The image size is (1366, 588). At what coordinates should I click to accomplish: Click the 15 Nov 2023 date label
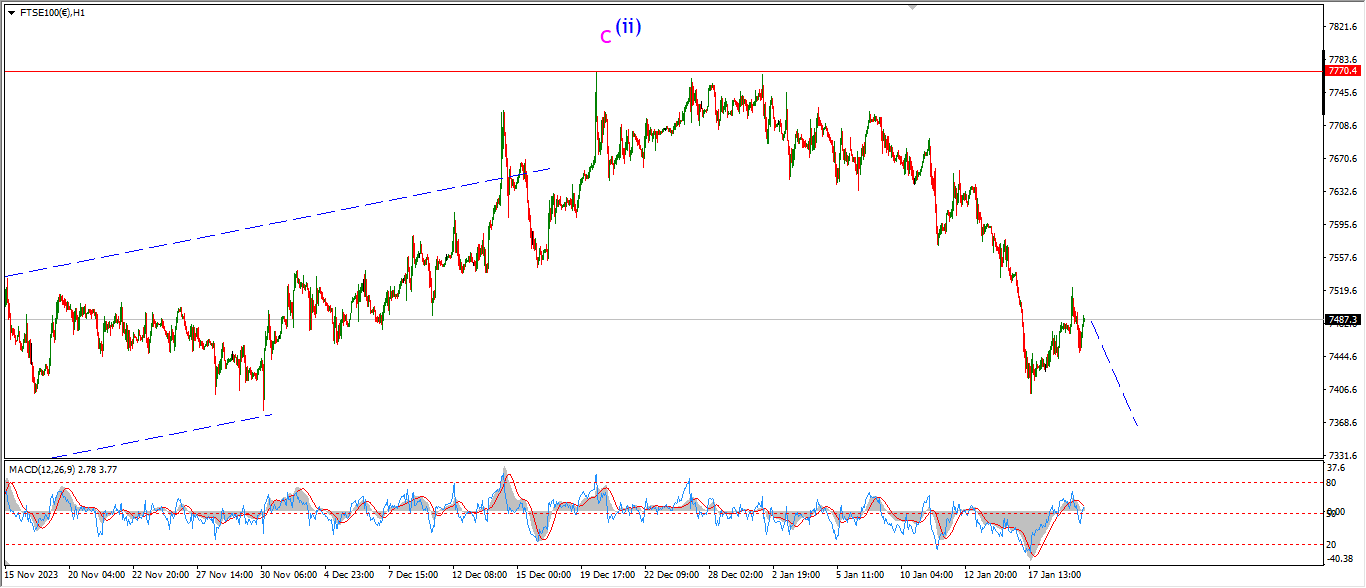click(32, 575)
